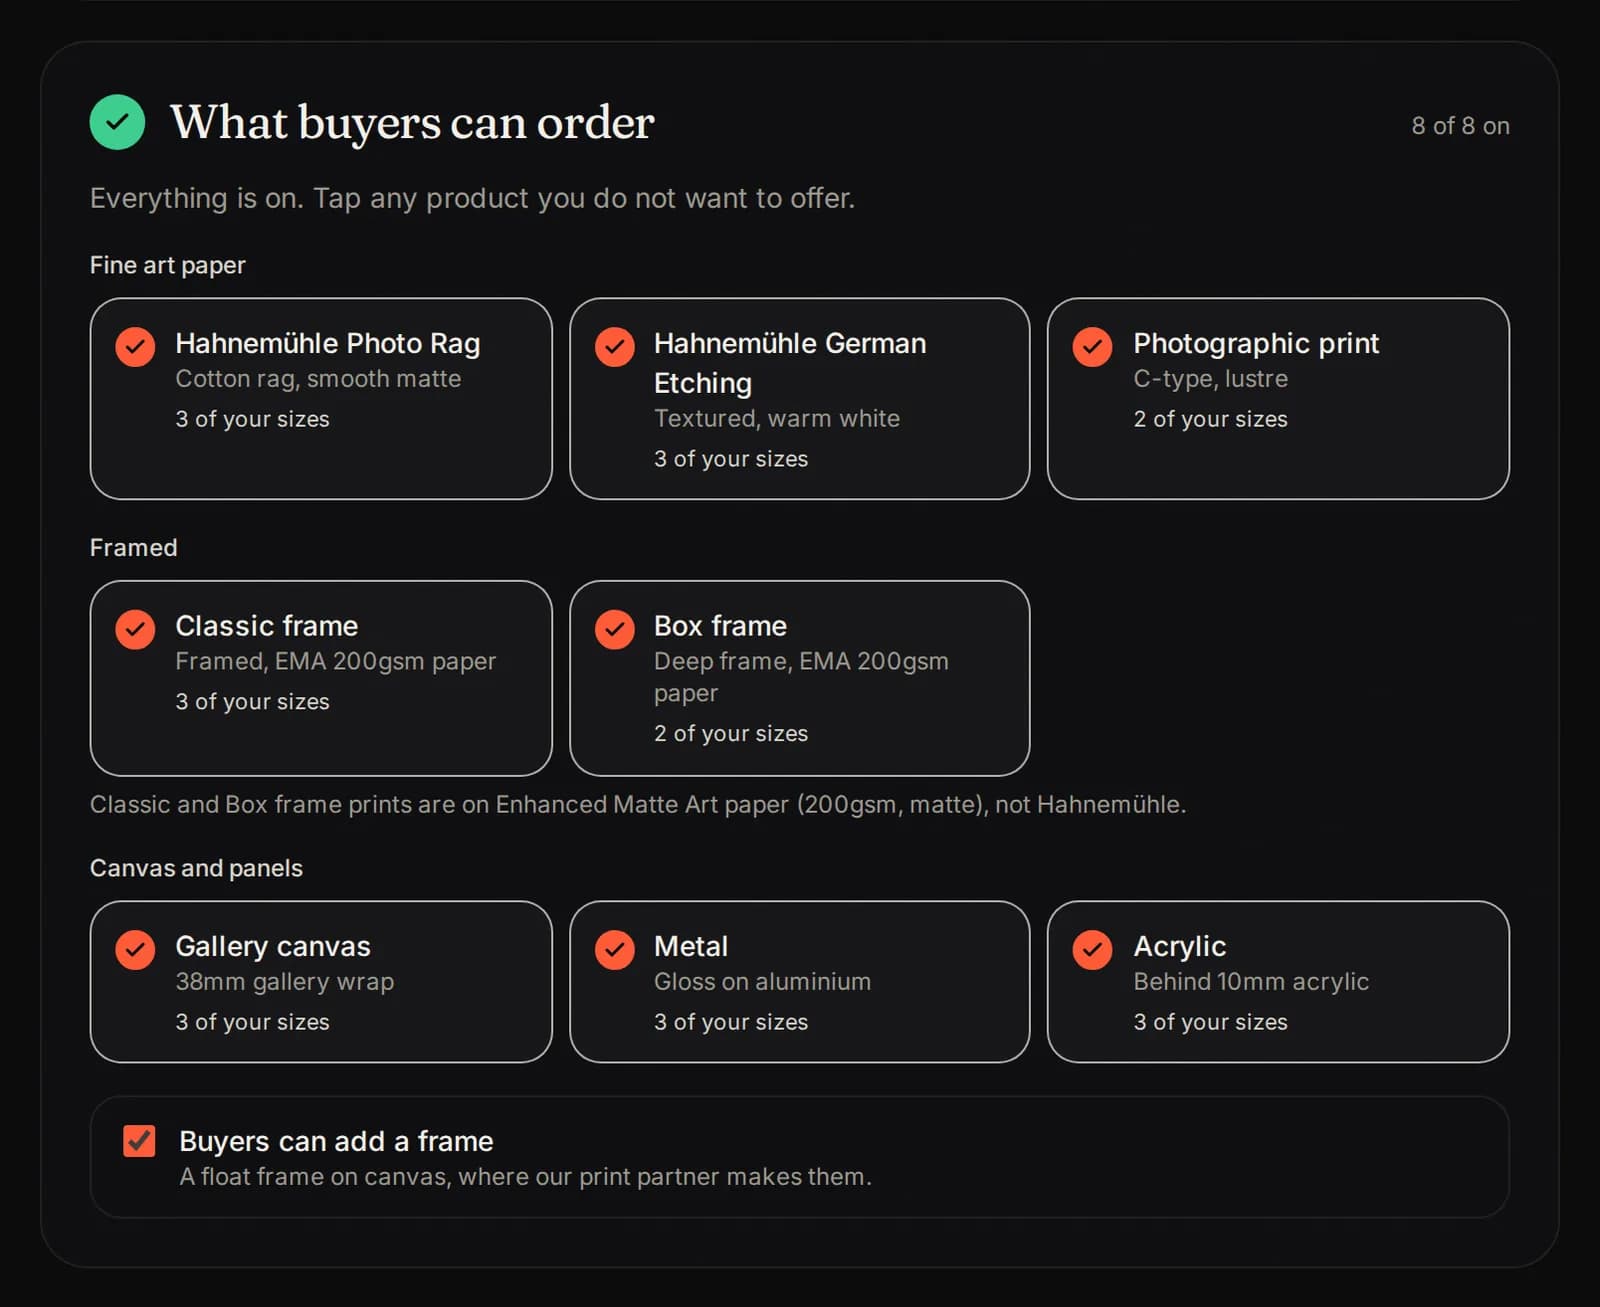Untick the Gallery canvas check circle
The width and height of the screenshot is (1600, 1307).
click(135, 950)
